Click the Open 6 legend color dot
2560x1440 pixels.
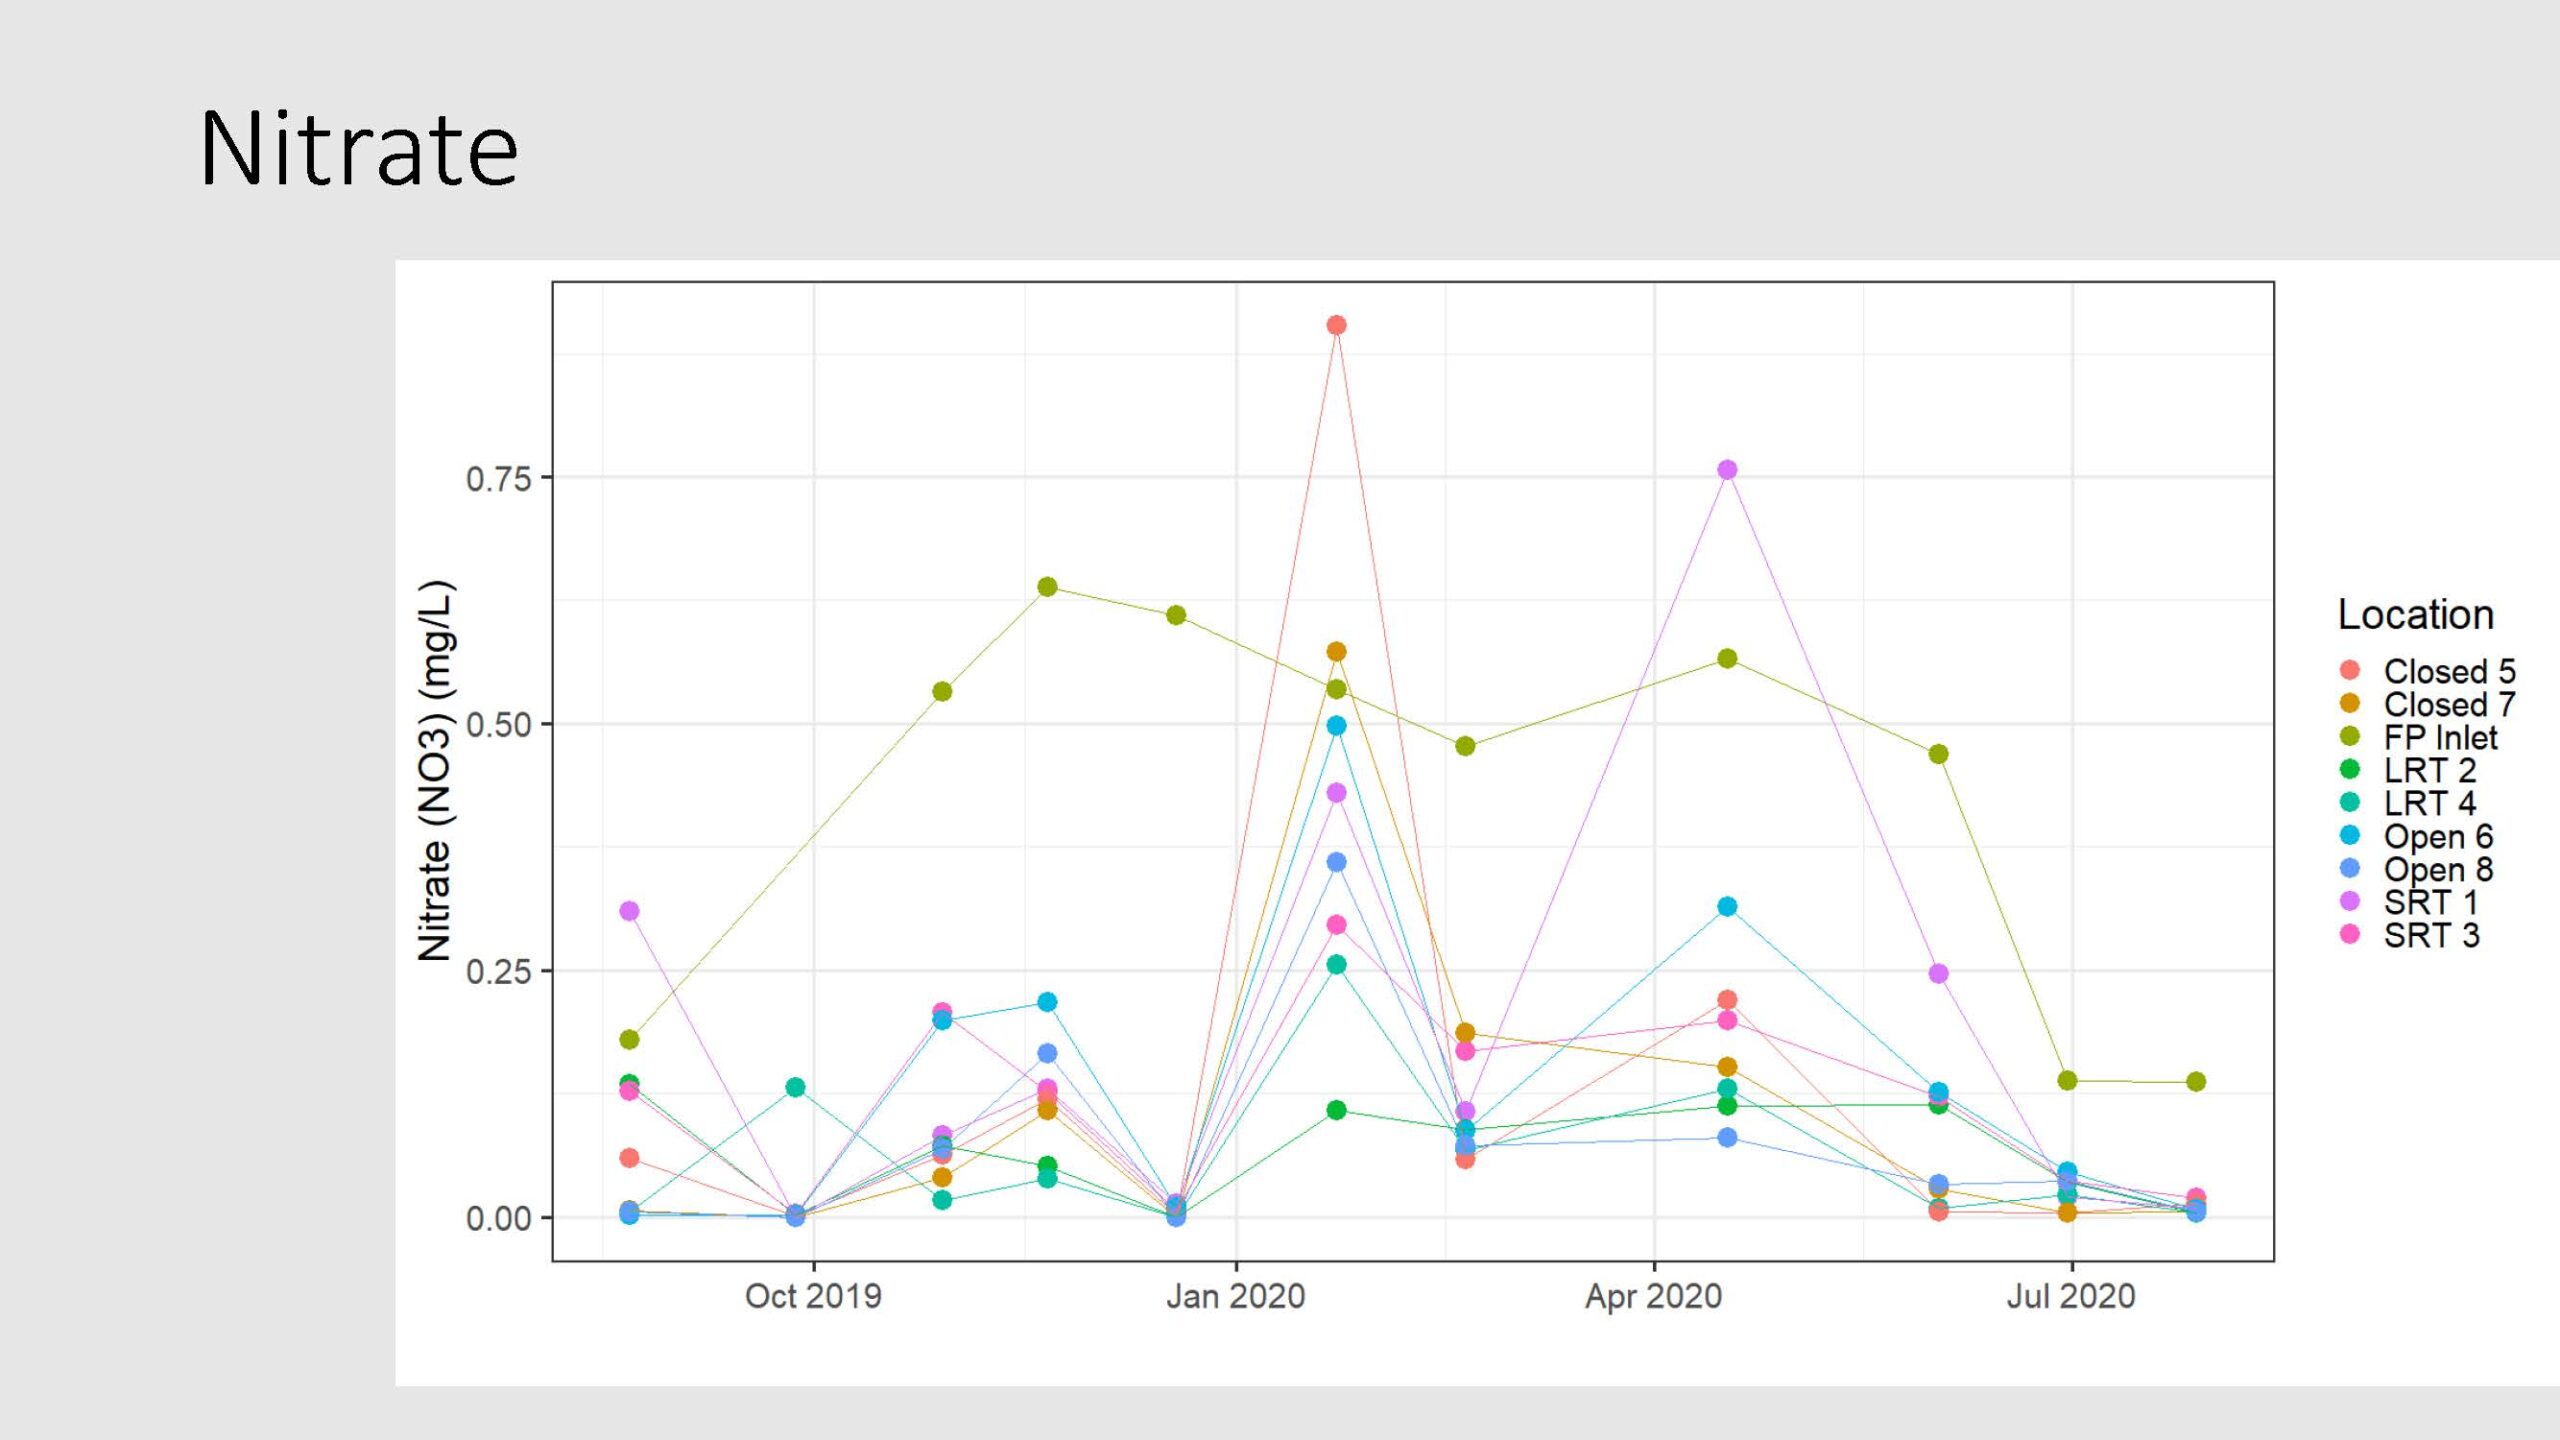click(x=2350, y=835)
